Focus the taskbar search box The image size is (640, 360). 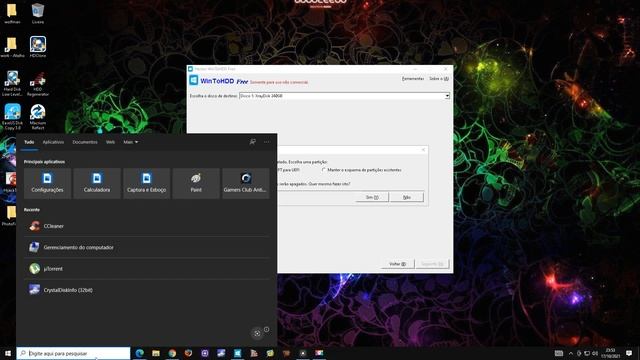coord(73,353)
